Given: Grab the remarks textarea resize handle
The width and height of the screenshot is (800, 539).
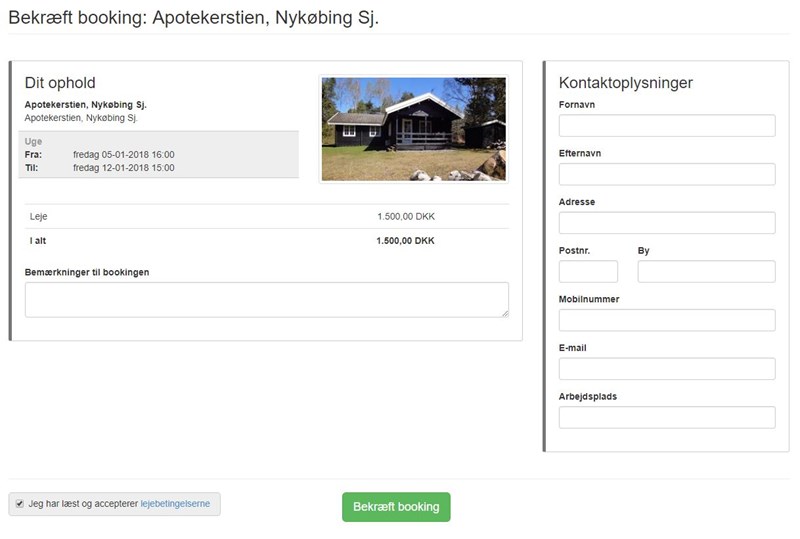Looking at the screenshot, I should click(x=505, y=313).
